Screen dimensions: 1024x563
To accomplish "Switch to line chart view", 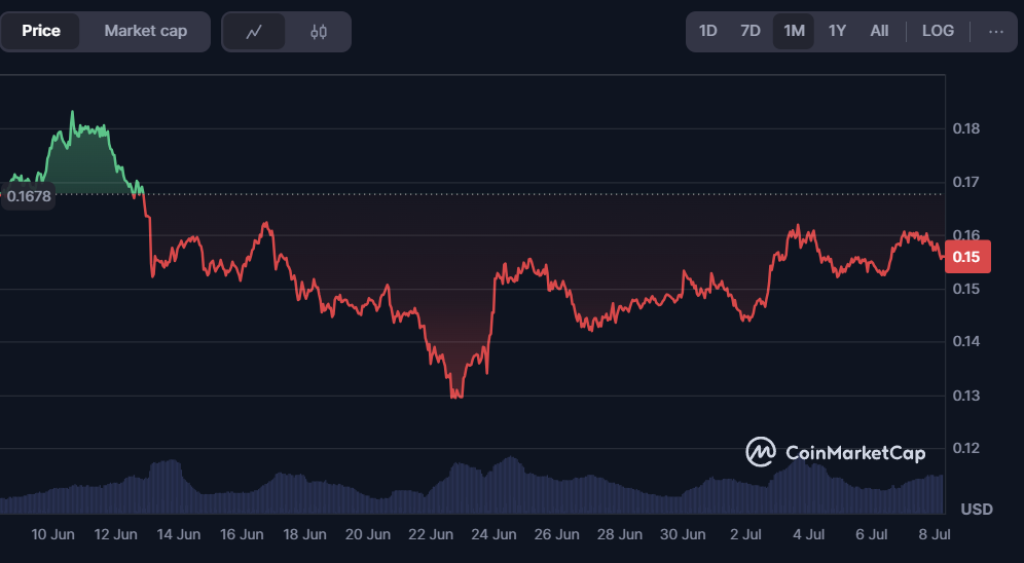I will [x=254, y=31].
